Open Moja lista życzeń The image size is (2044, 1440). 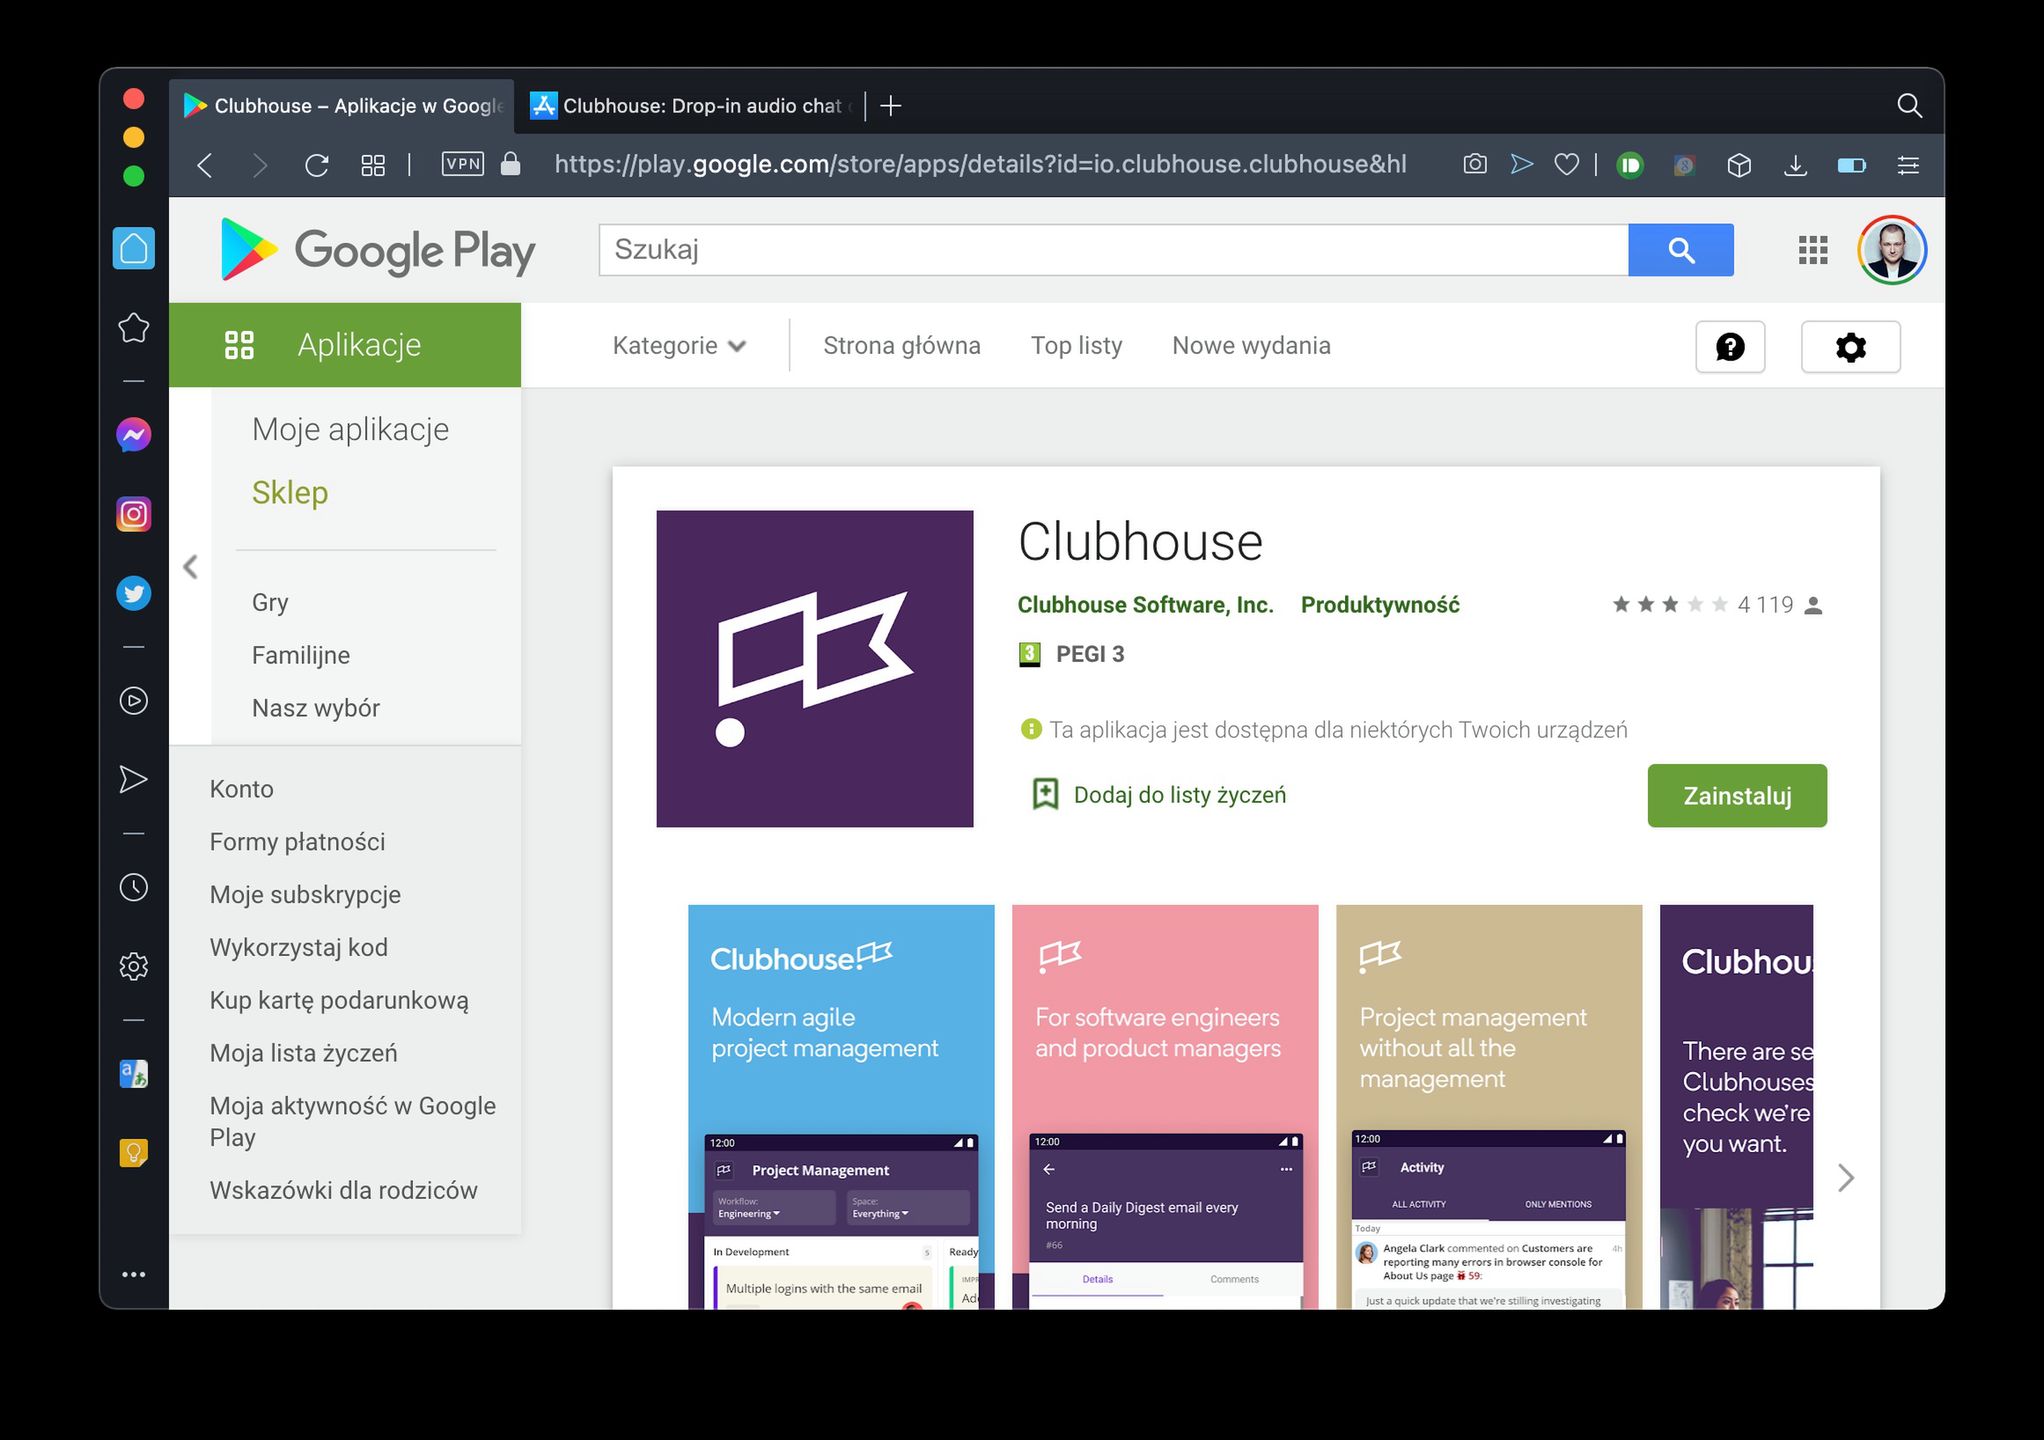[x=303, y=1053]
